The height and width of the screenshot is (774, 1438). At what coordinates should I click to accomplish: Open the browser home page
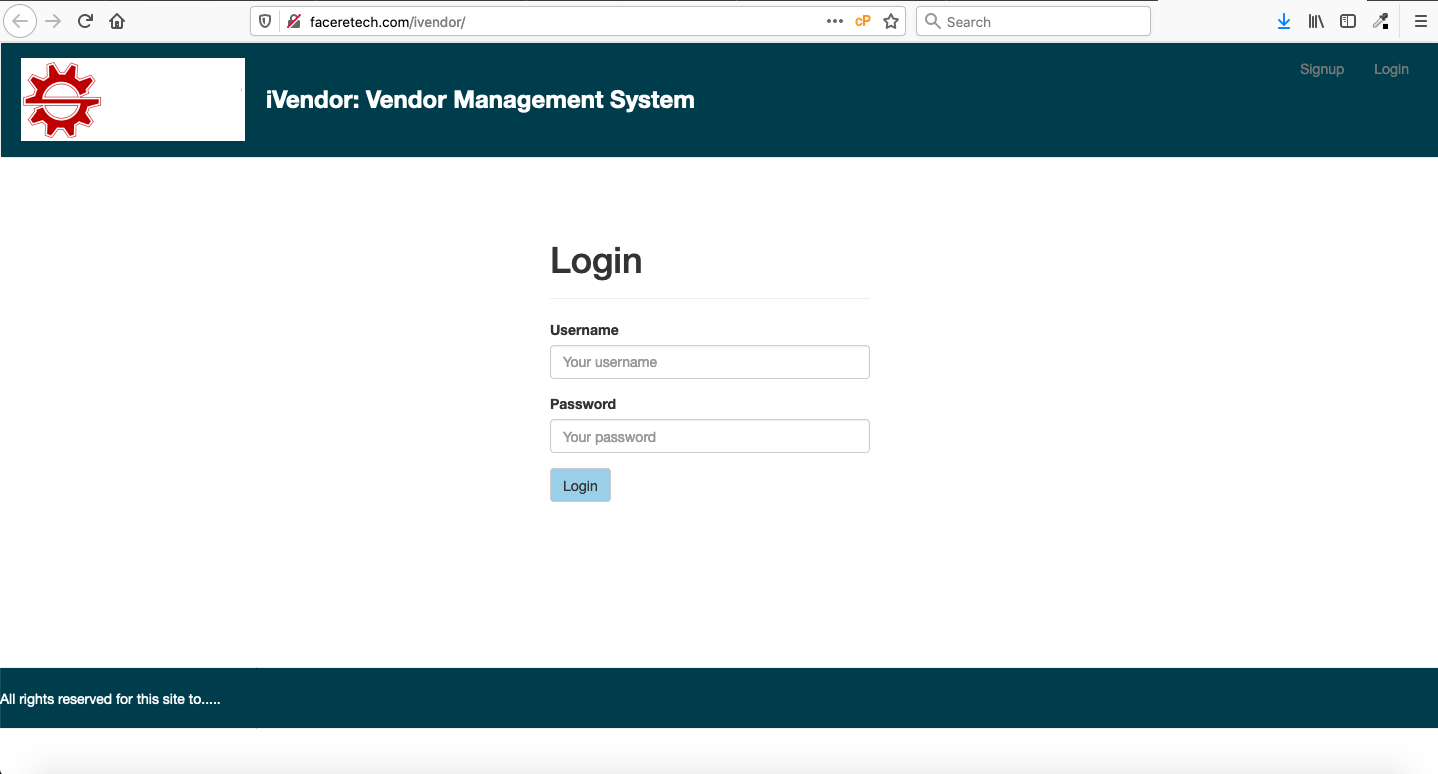click(117, 21)
